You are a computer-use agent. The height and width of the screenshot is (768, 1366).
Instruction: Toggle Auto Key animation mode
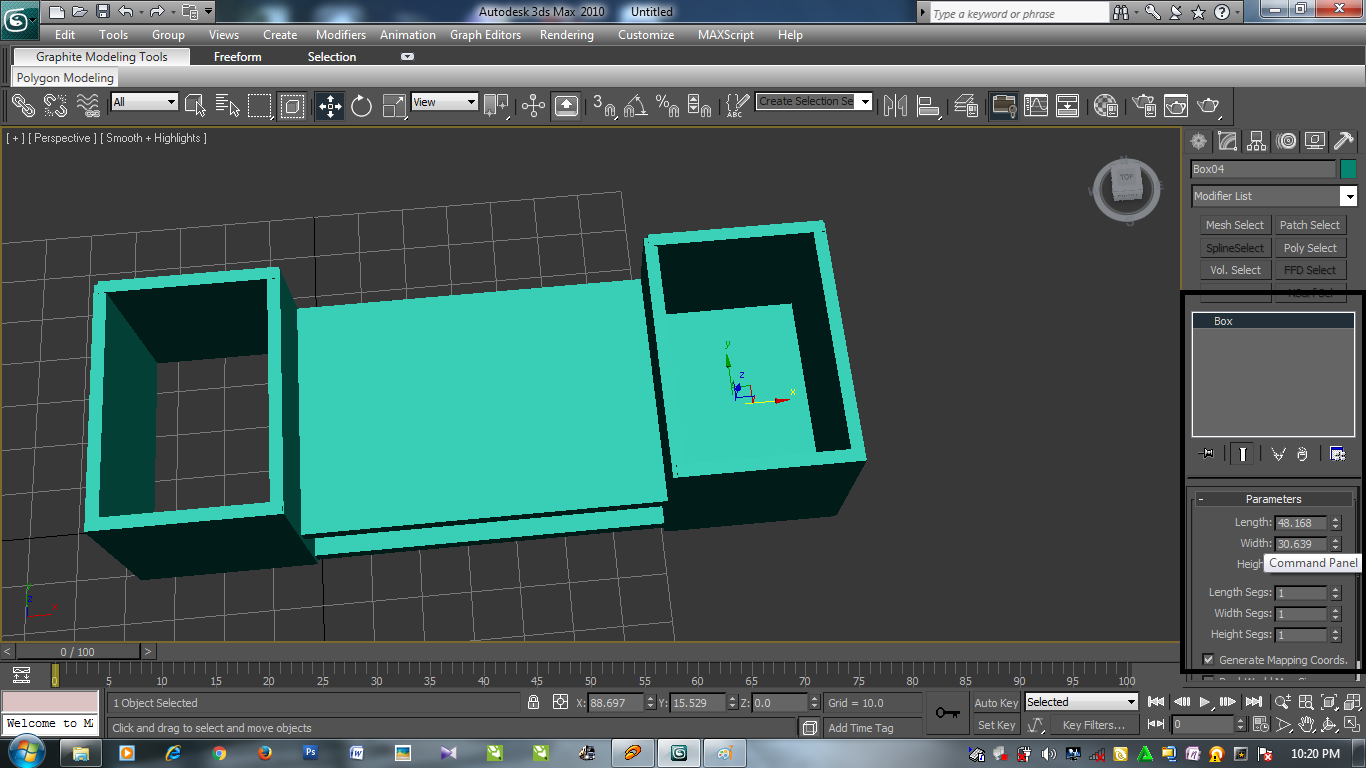click(x=995, y=703)
